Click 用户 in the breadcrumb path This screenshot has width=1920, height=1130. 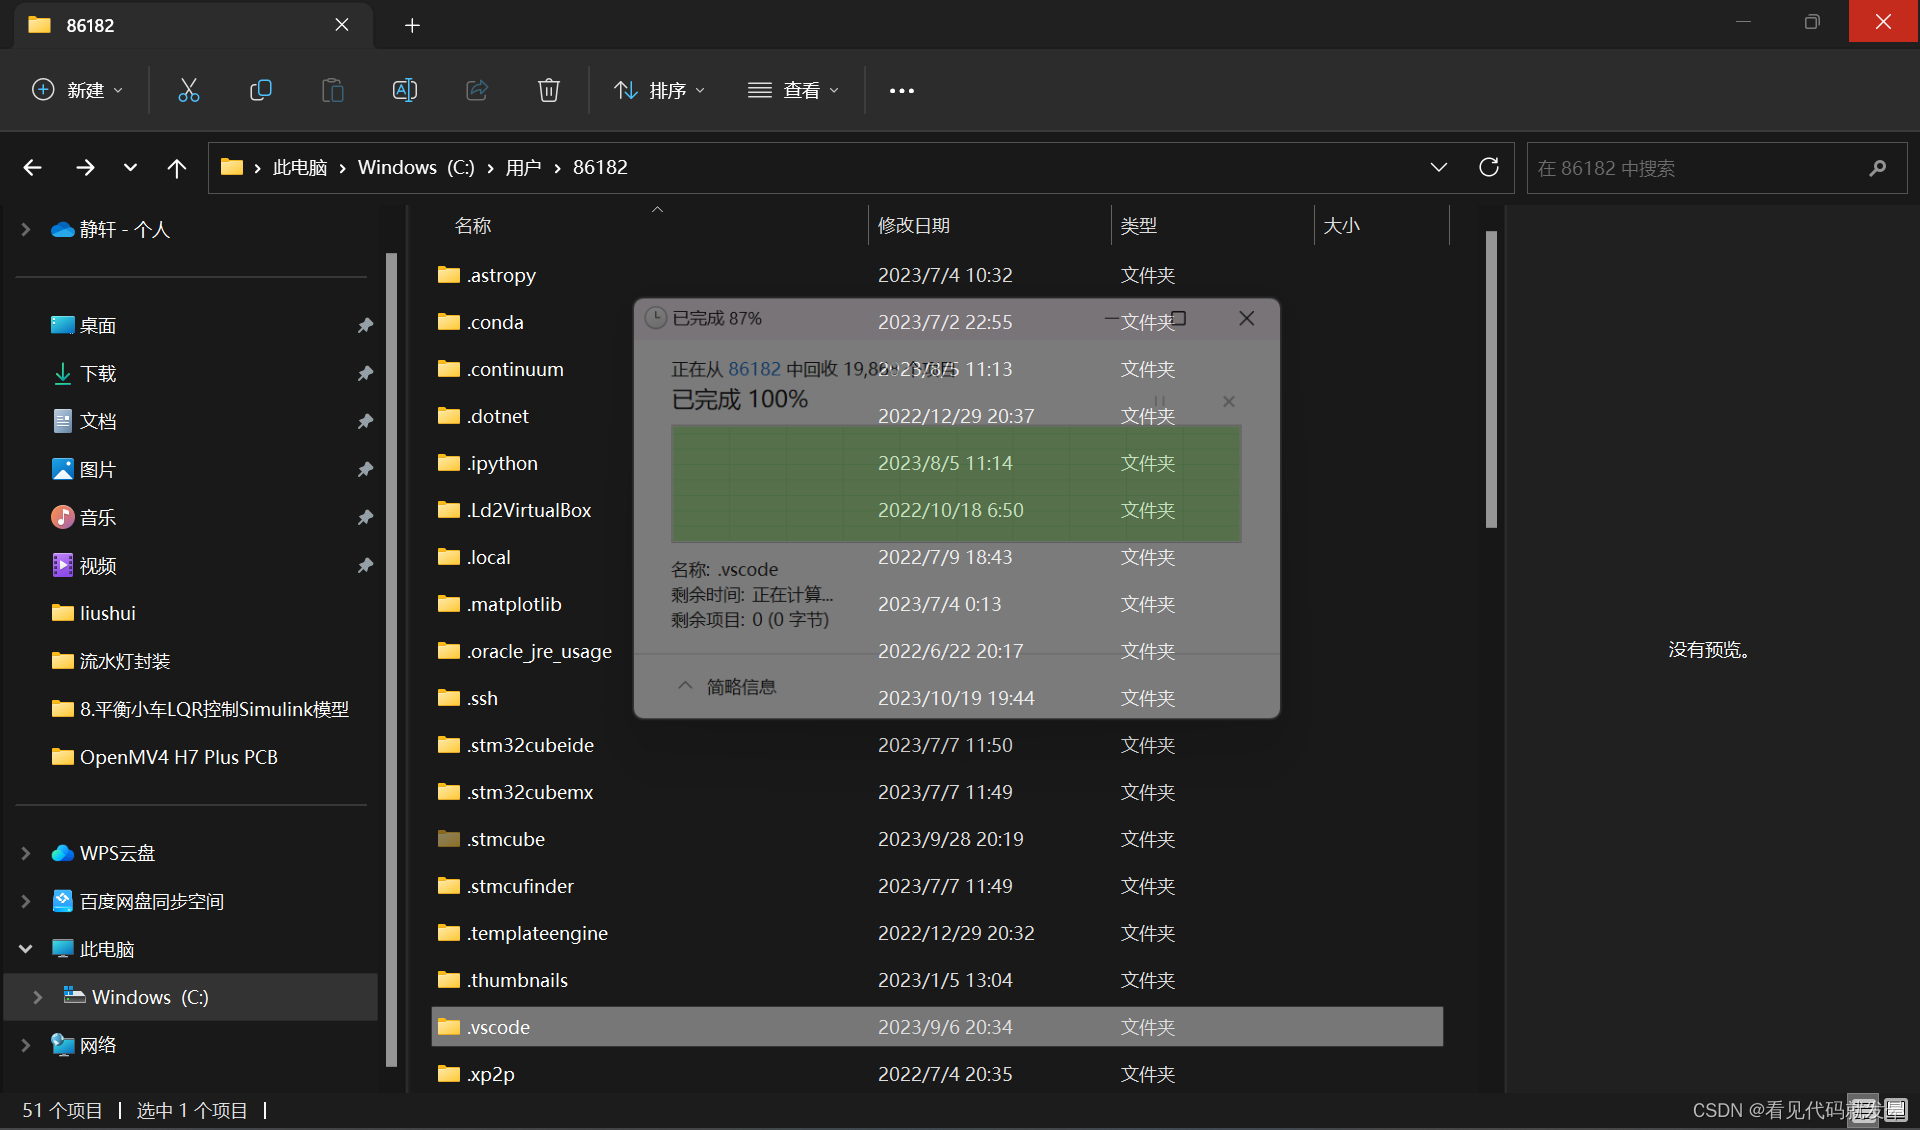pos(523,167)
